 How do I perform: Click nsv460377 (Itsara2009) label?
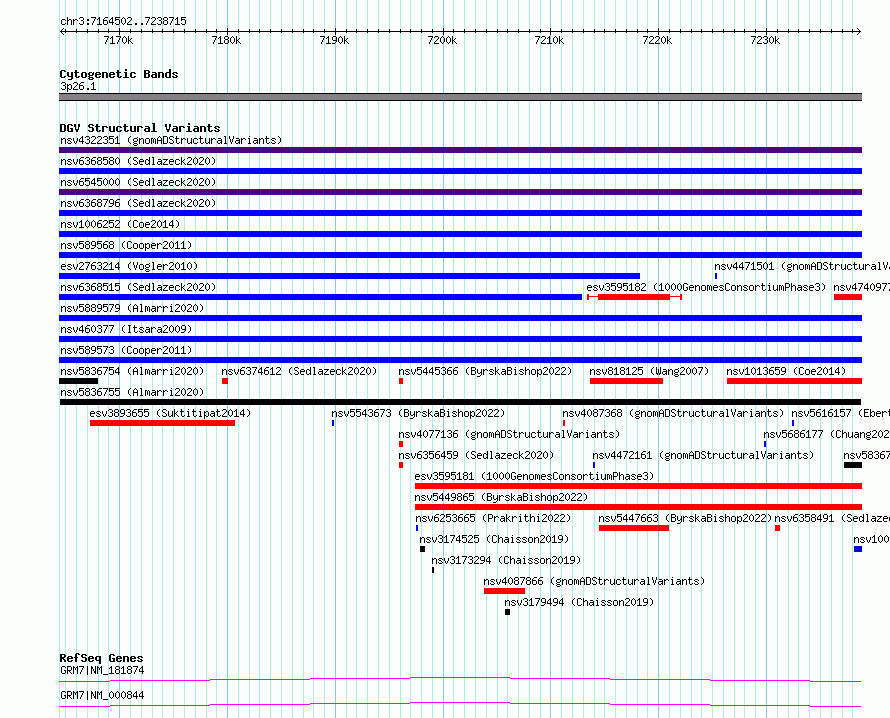click(x=126, y=329)
